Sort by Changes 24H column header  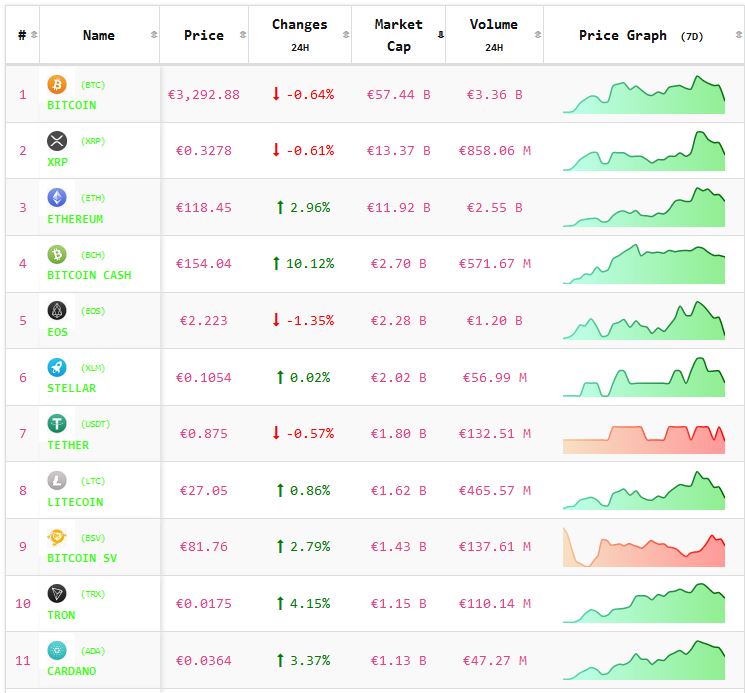point(299,35)
